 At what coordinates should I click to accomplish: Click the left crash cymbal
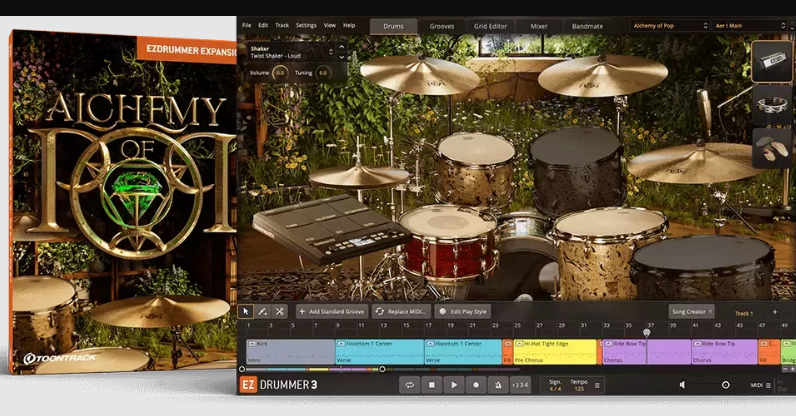point(420,75)
